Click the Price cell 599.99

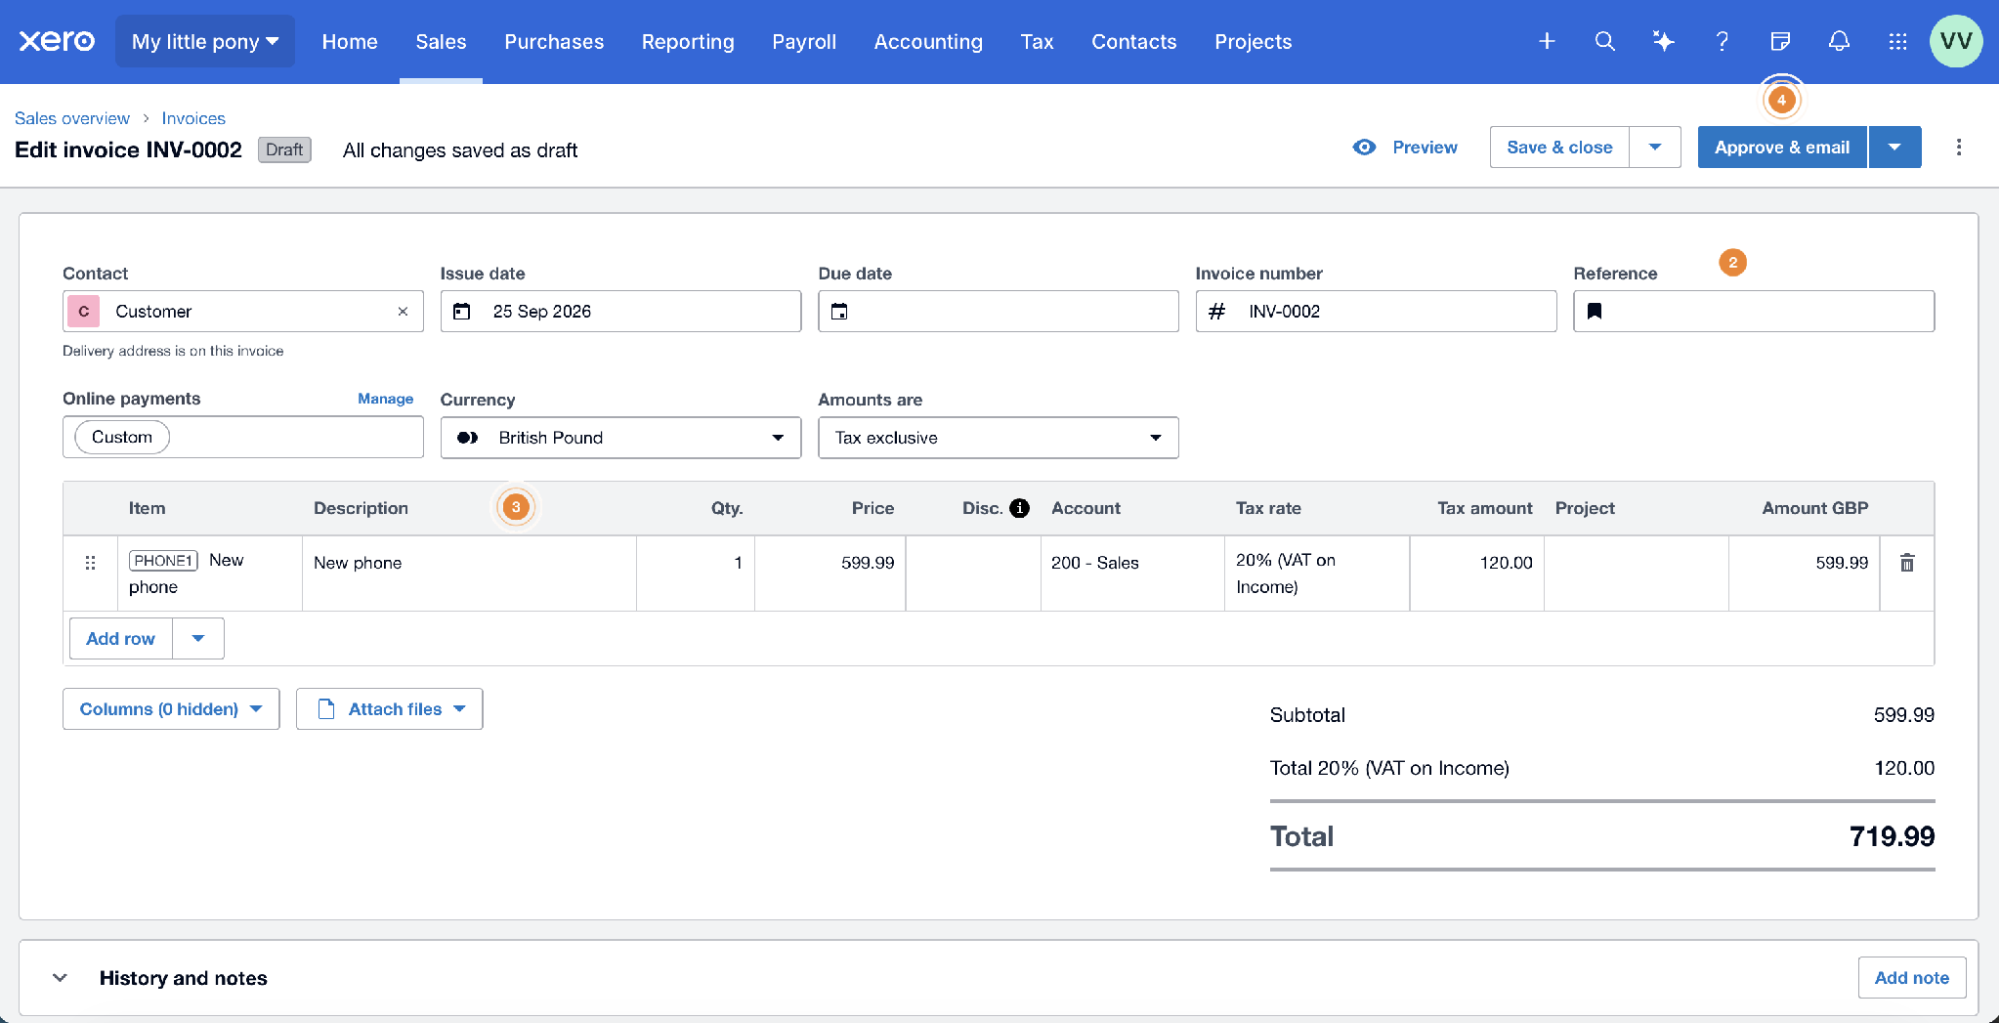click(x=830, y=573)
